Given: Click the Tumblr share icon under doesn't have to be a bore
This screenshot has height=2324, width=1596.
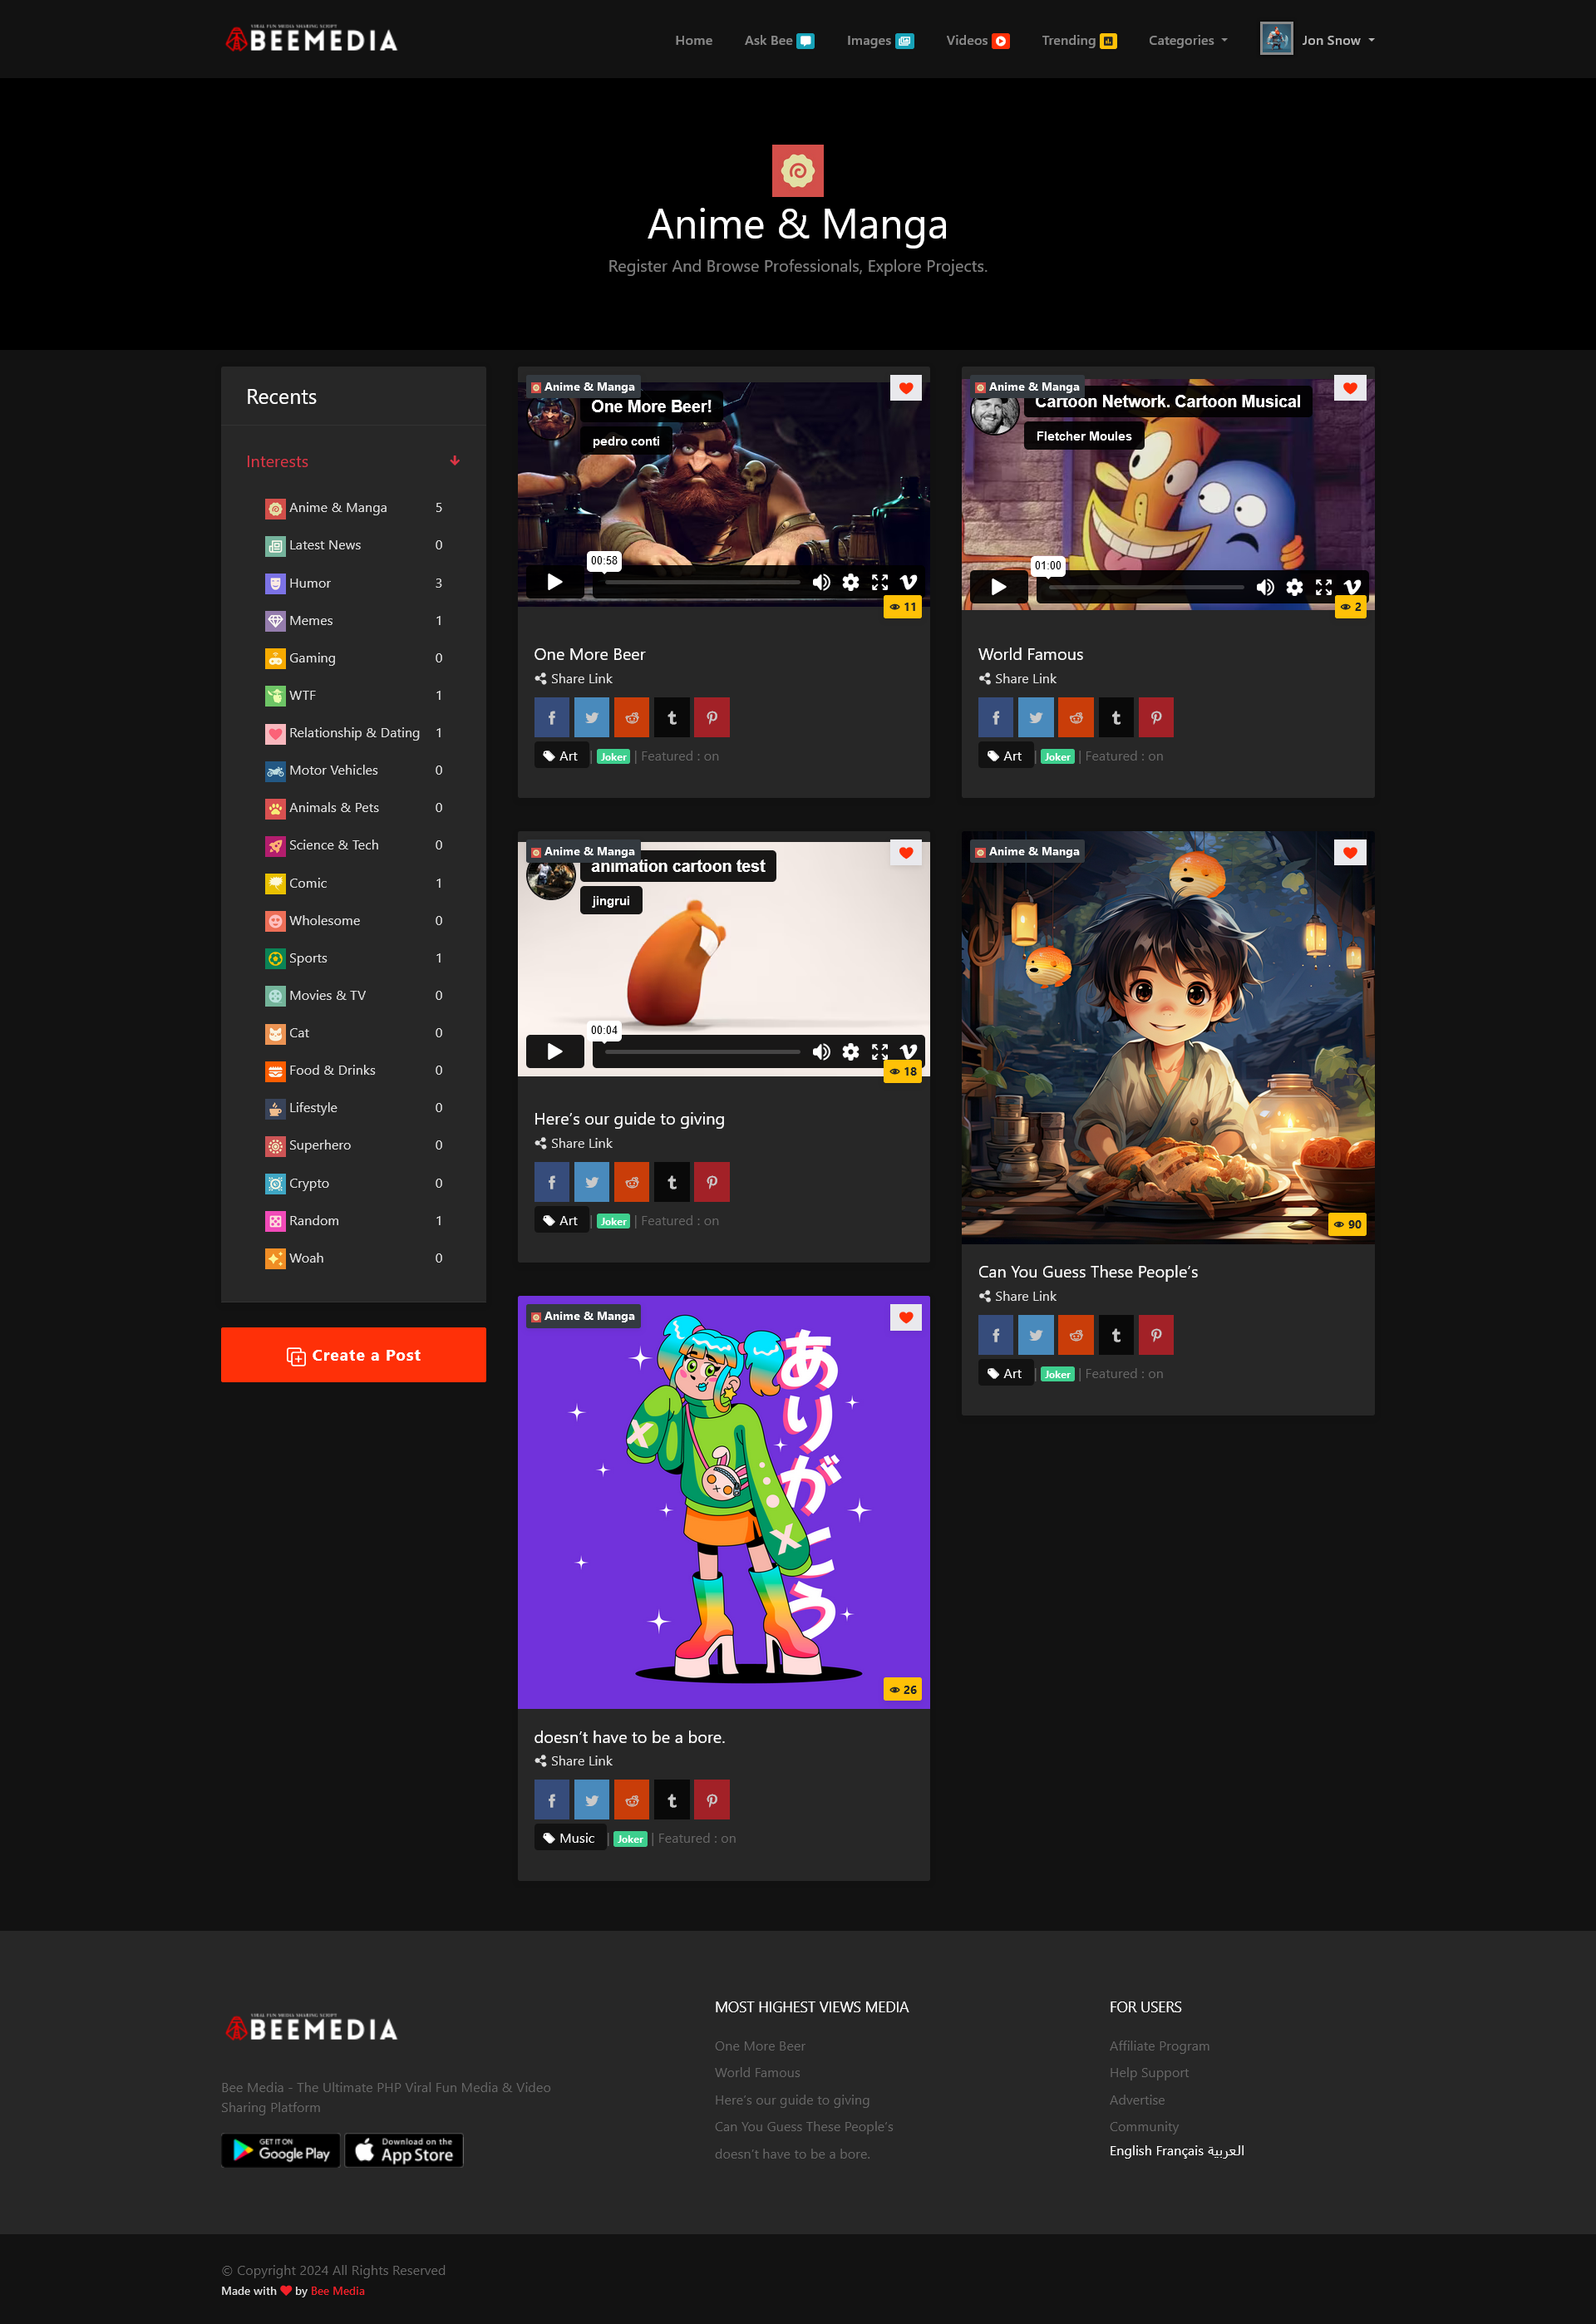Looking at the screenshot, I should point(671,1799).
